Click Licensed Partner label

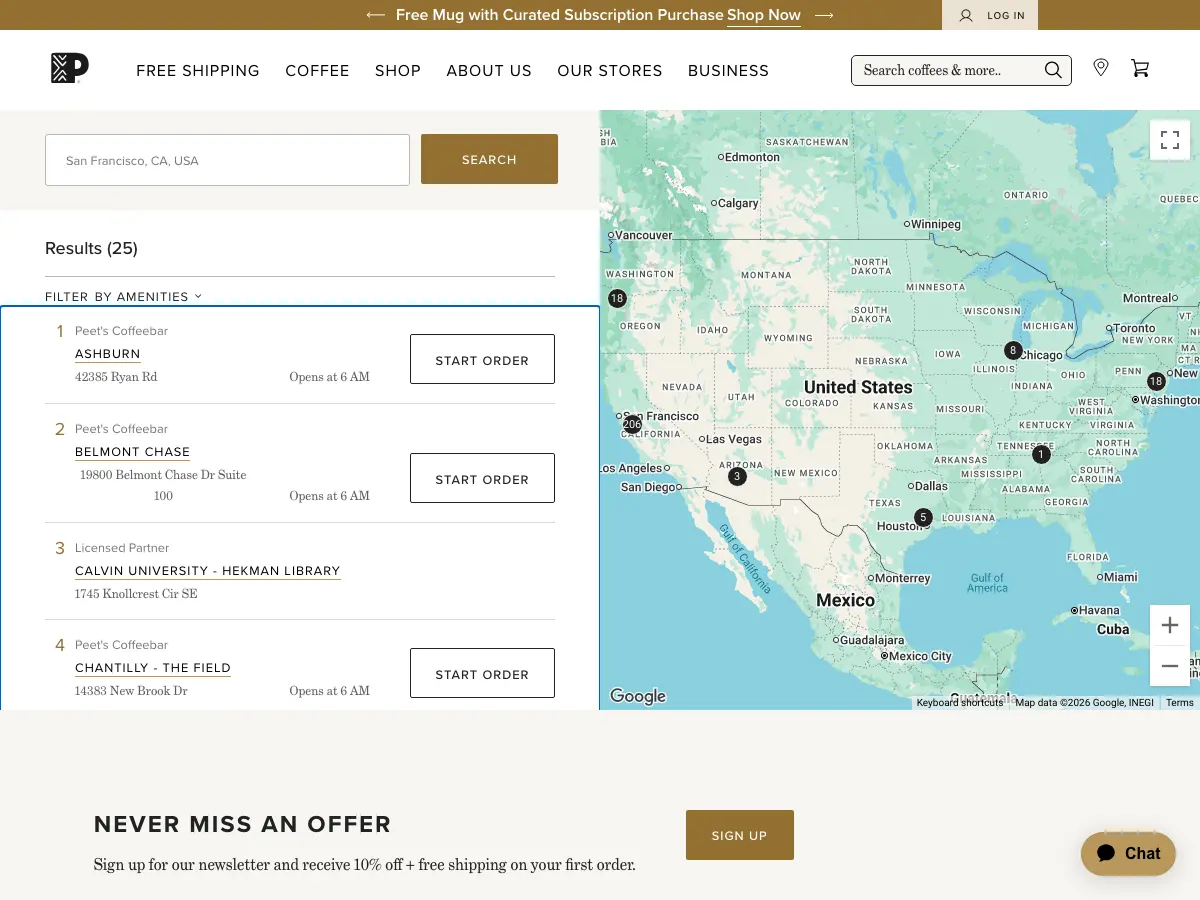pyautogui.click(x=122, y=548)
